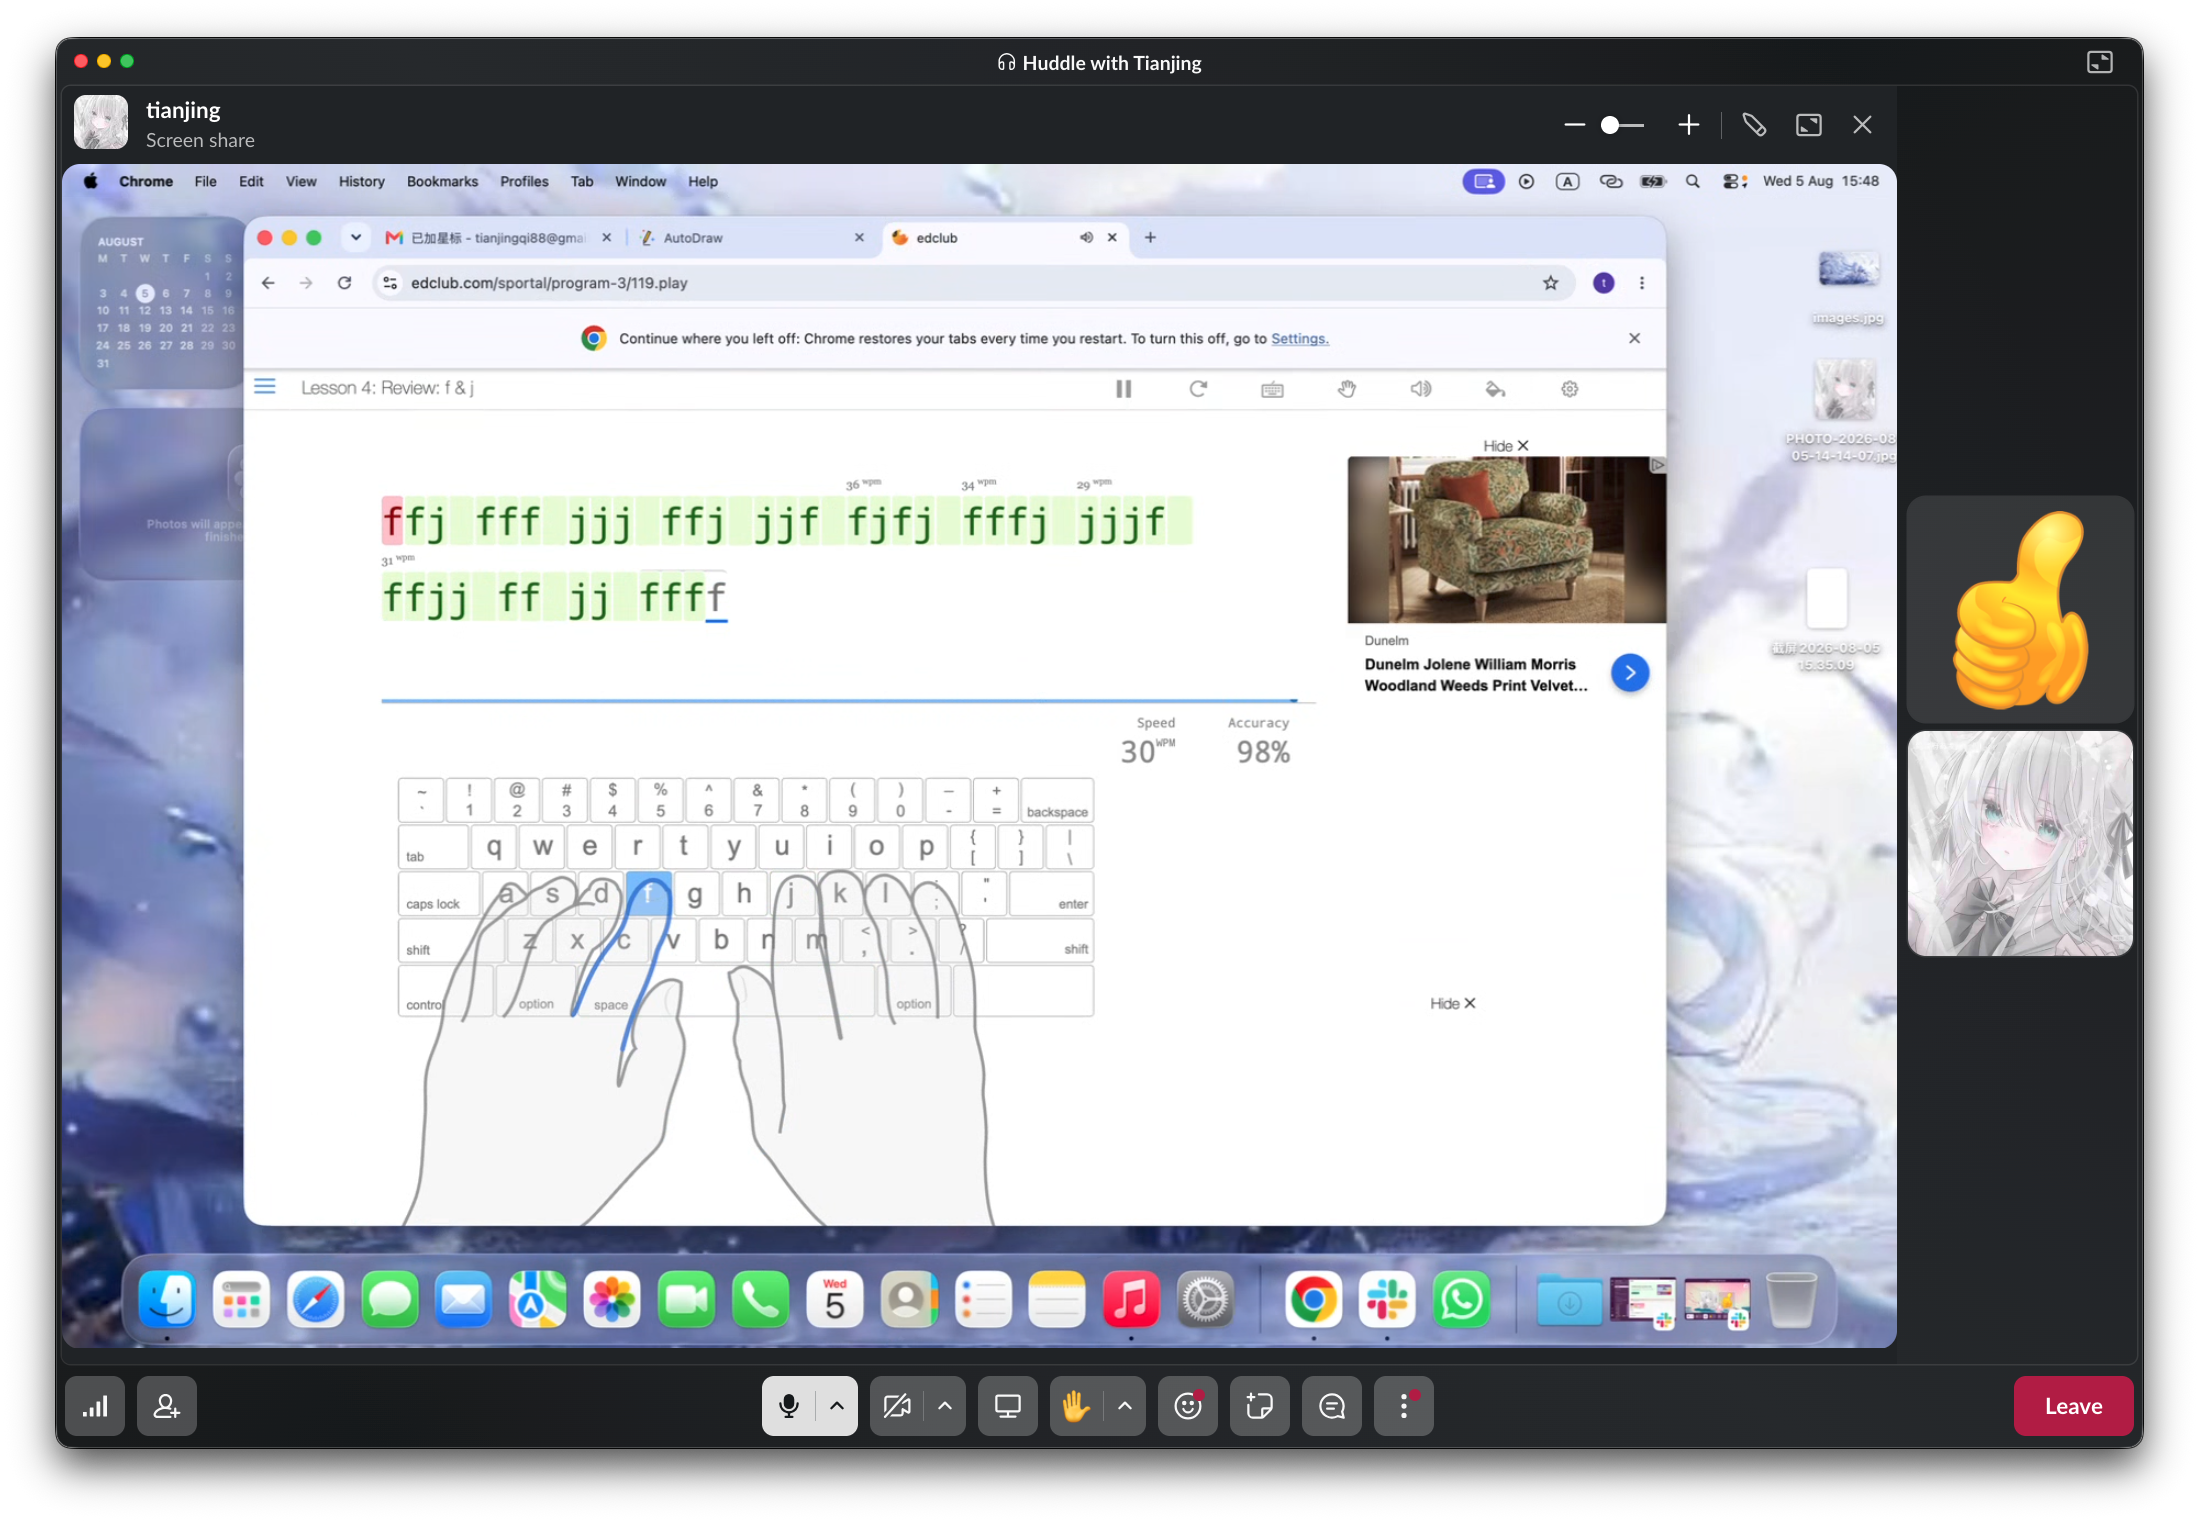This screenshot has width=2199, height=1522.
Task: Open the Bookmarks menu
Action: tap(442, 181)
